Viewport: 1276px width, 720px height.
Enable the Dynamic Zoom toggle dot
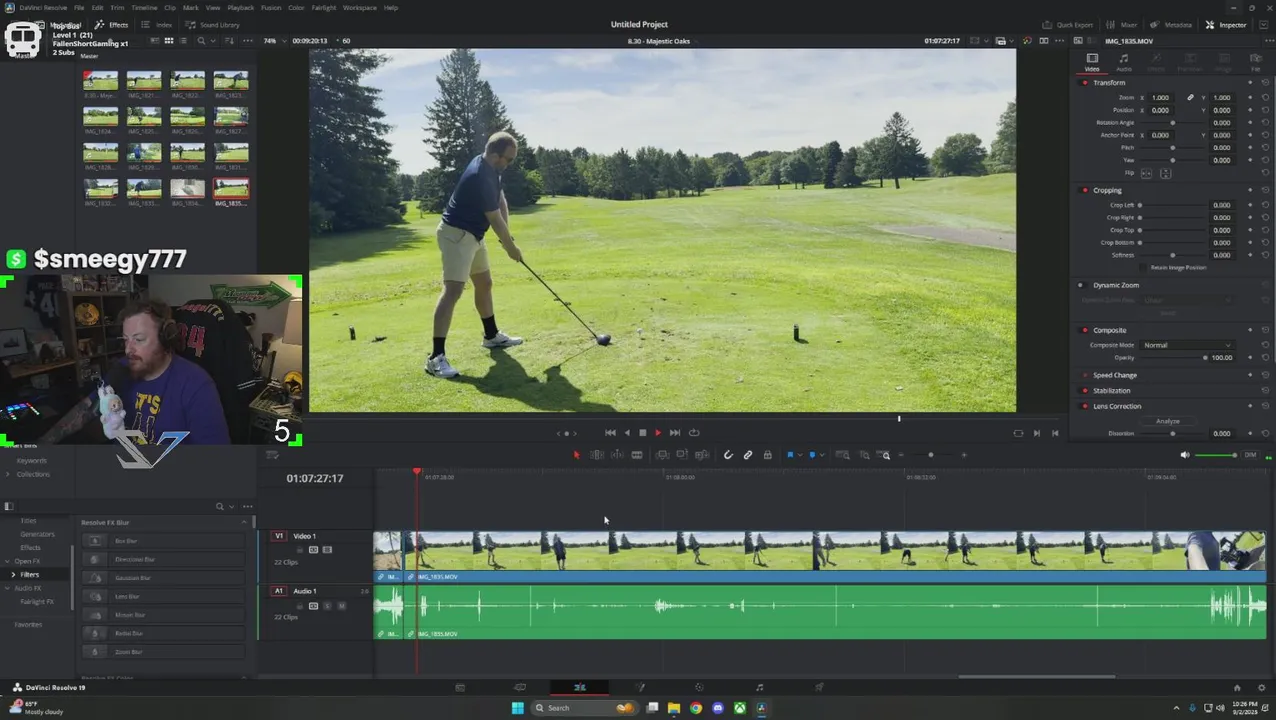tap(1080, 285)
